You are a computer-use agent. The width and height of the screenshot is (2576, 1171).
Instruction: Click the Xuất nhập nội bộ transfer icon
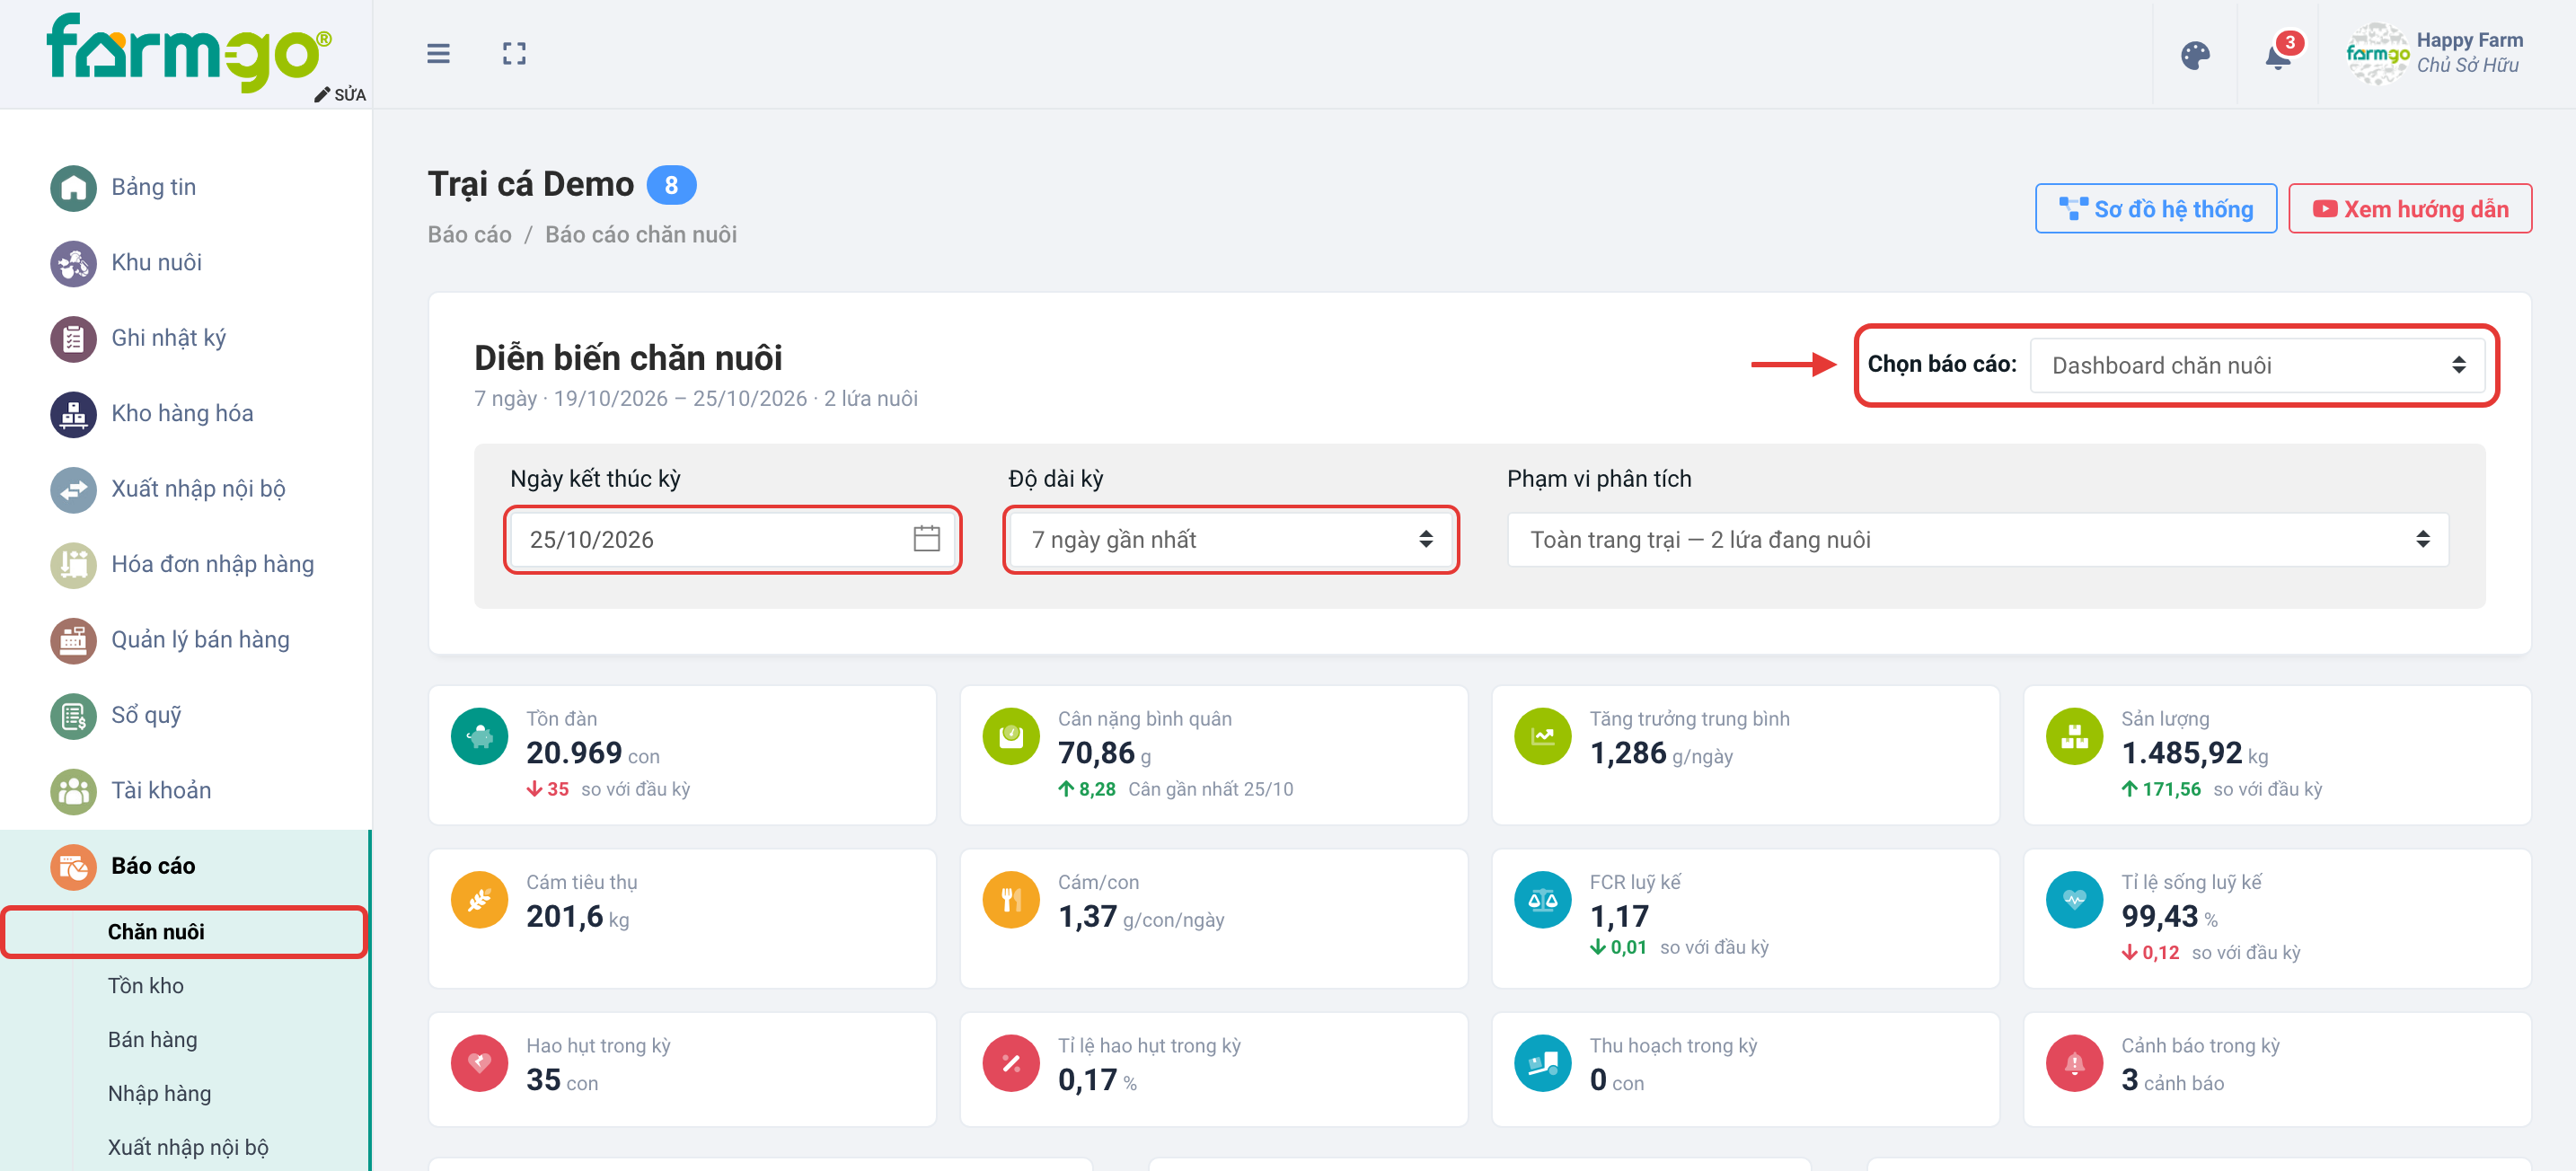[73, 489]
